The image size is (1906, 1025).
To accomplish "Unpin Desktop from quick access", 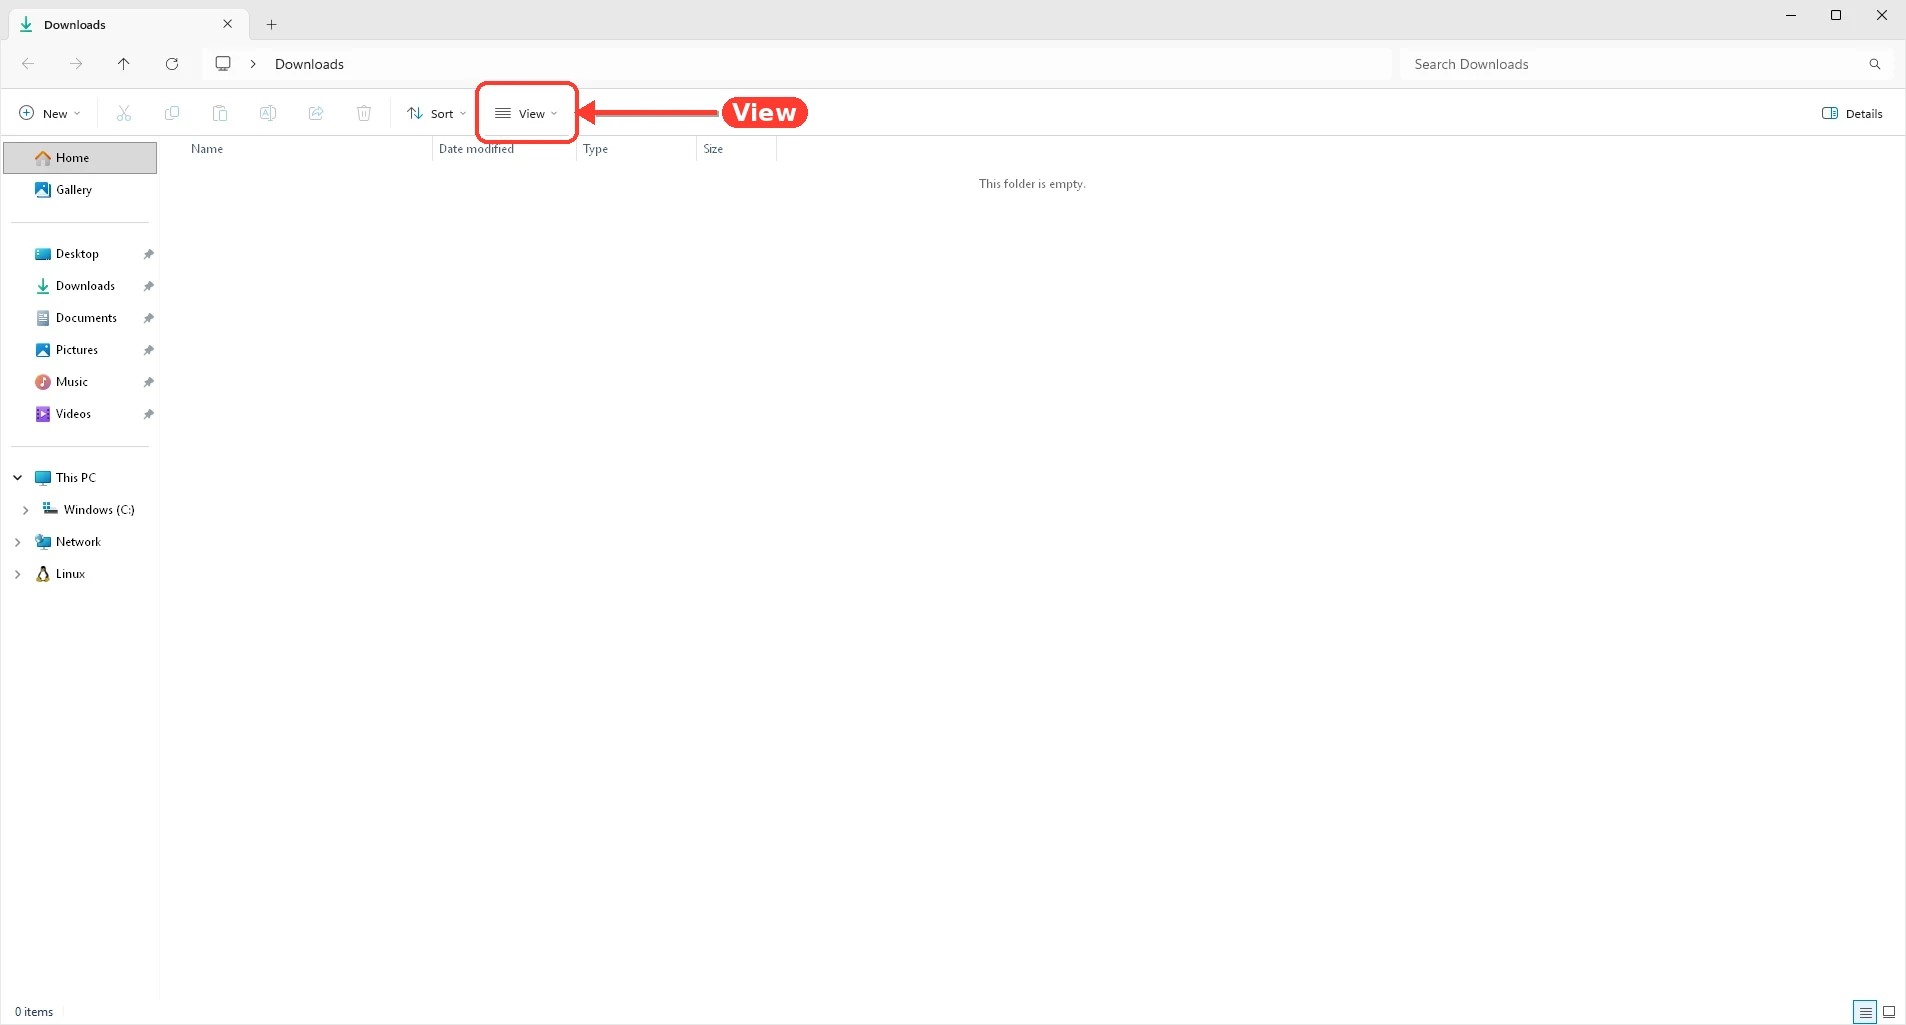I will (148, 254).
